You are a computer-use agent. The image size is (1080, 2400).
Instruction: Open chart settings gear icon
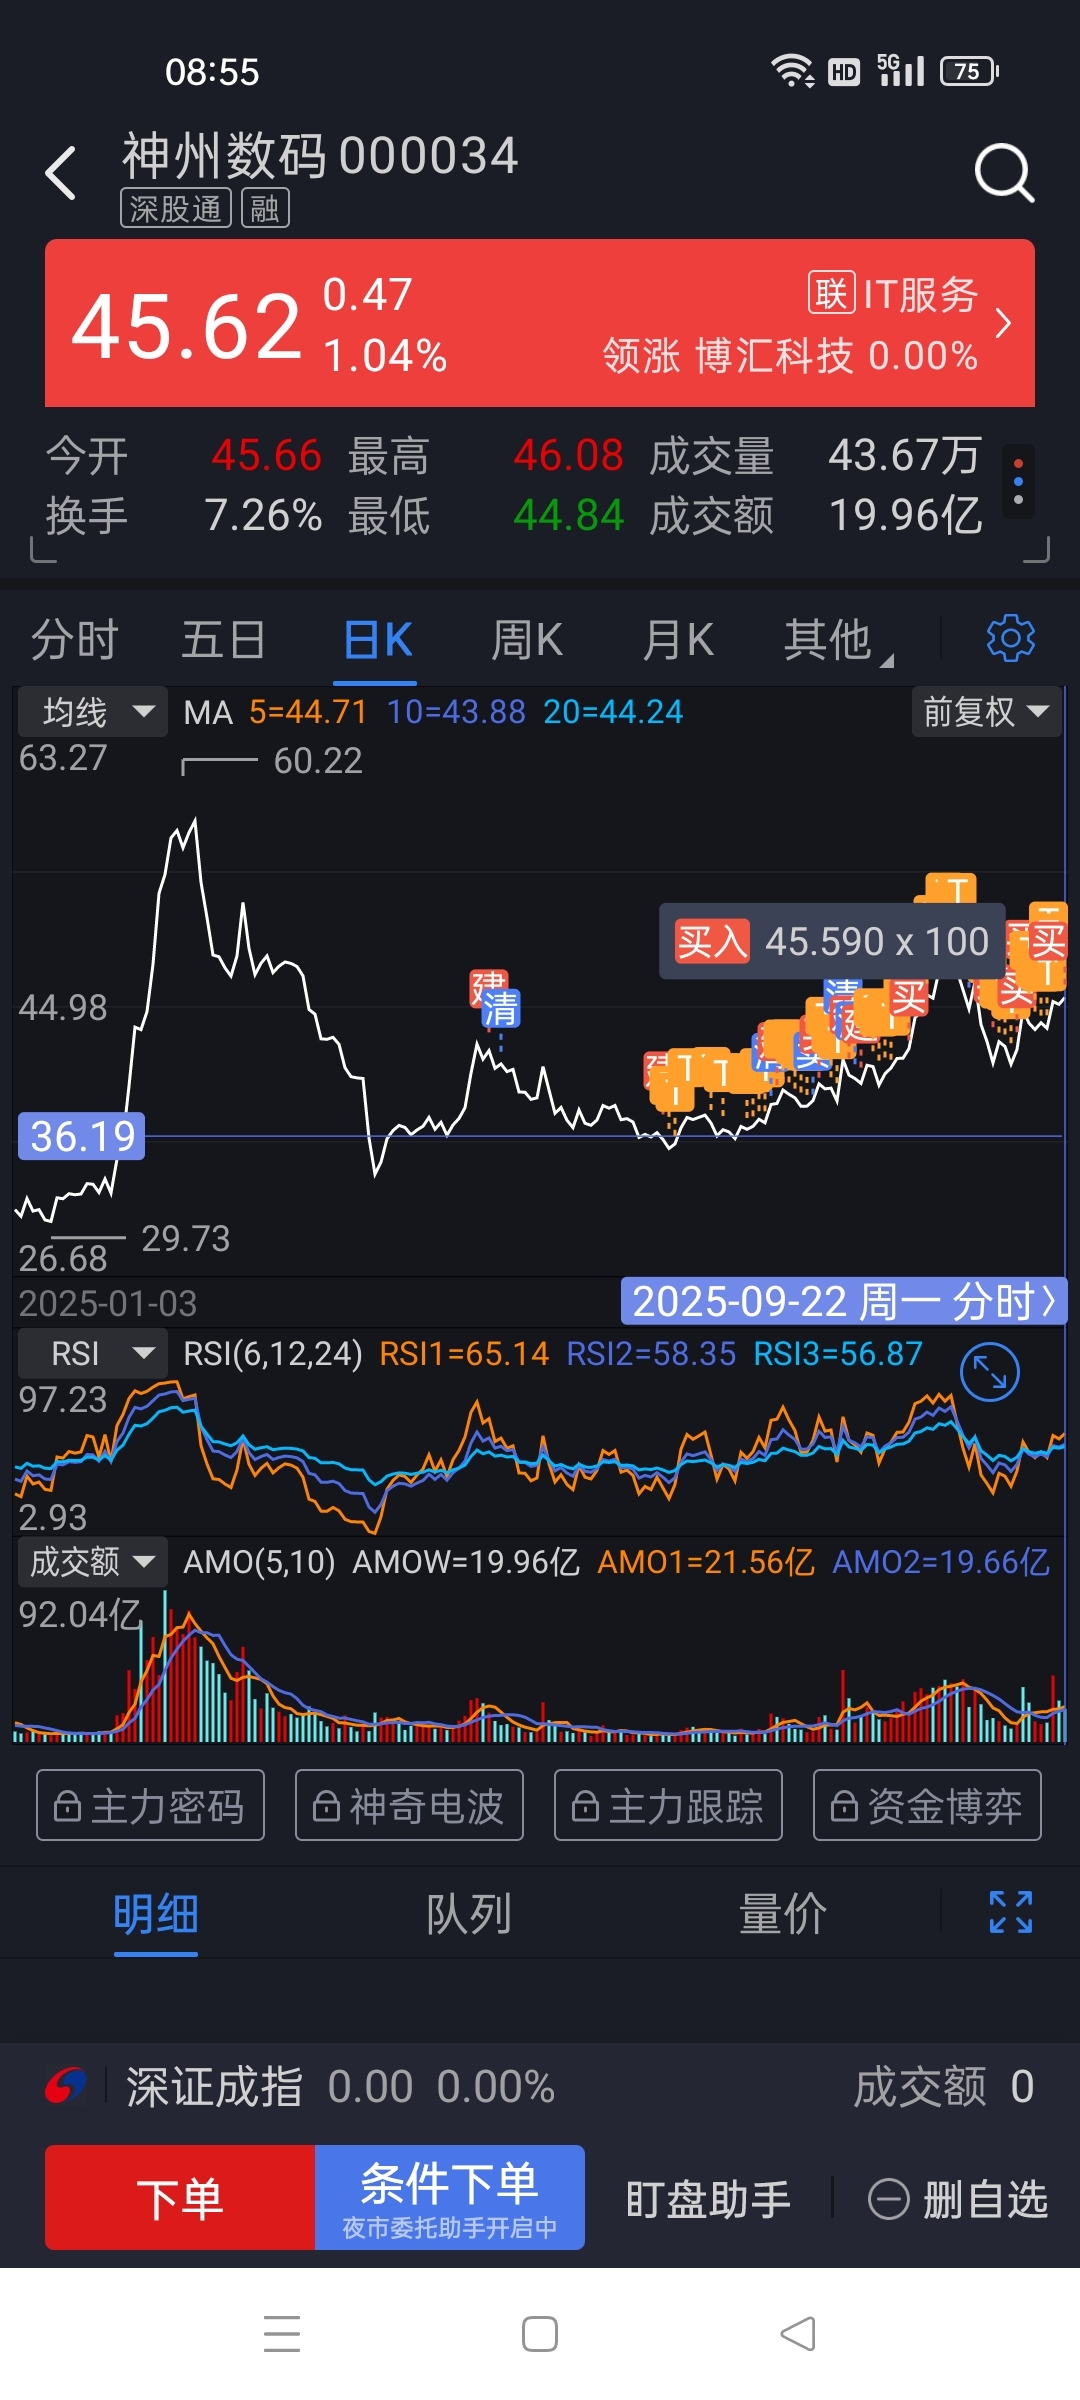click(1010, 639)
